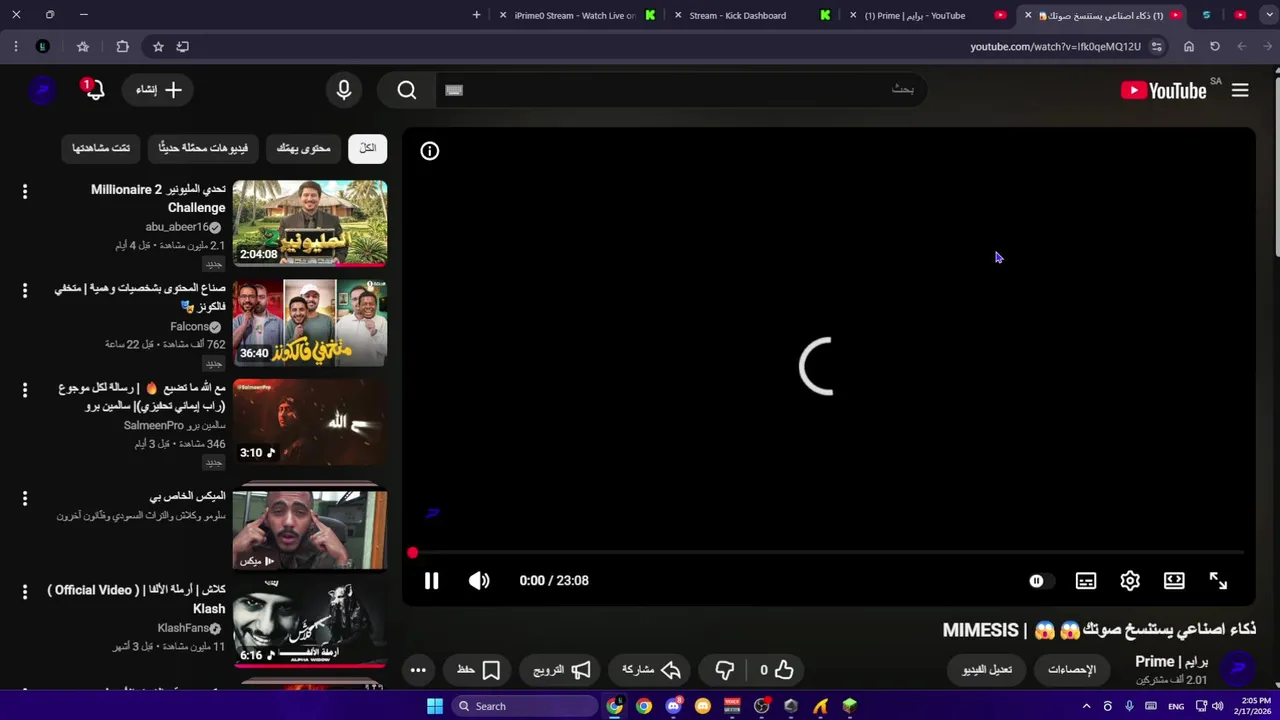Show hidden system tray icons
Image resolution: width=1280 pixels, height=720 pixels.
click(1086, 706)
